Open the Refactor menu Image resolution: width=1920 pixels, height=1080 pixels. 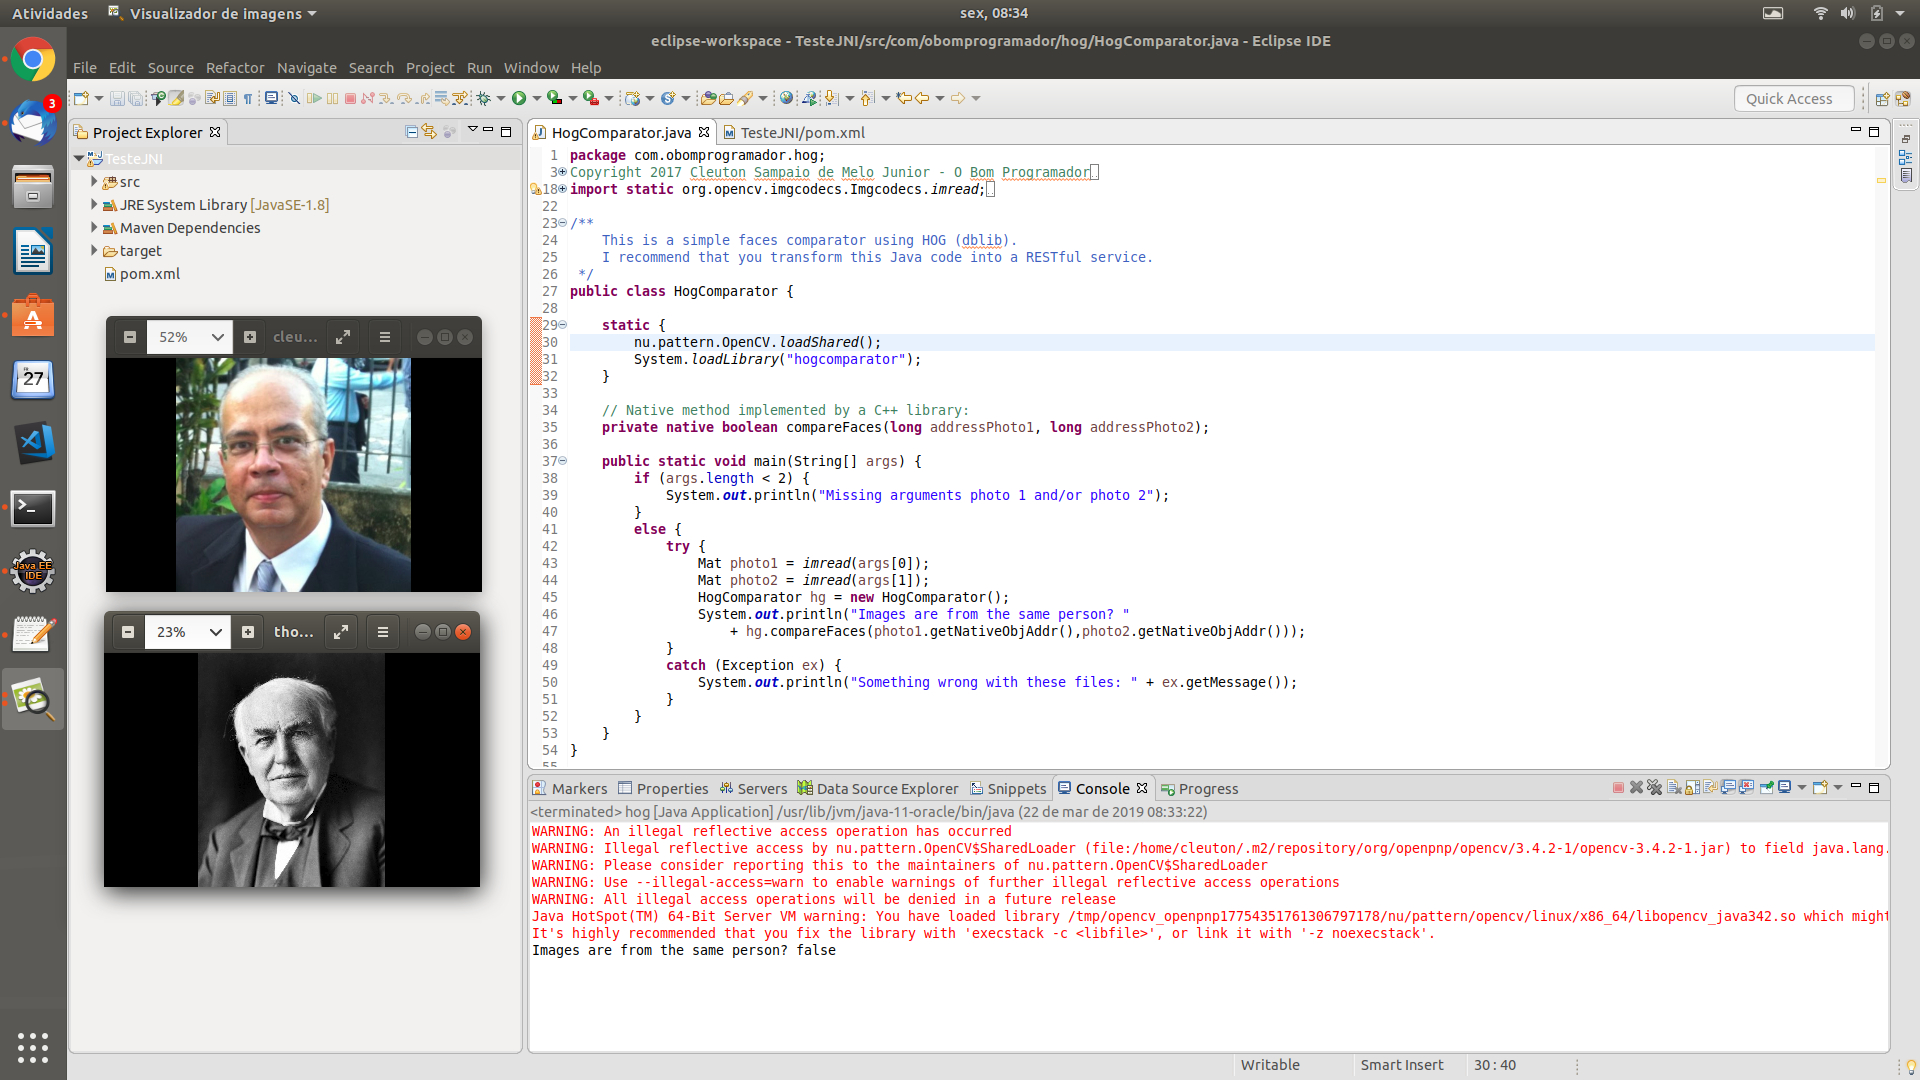235,68
